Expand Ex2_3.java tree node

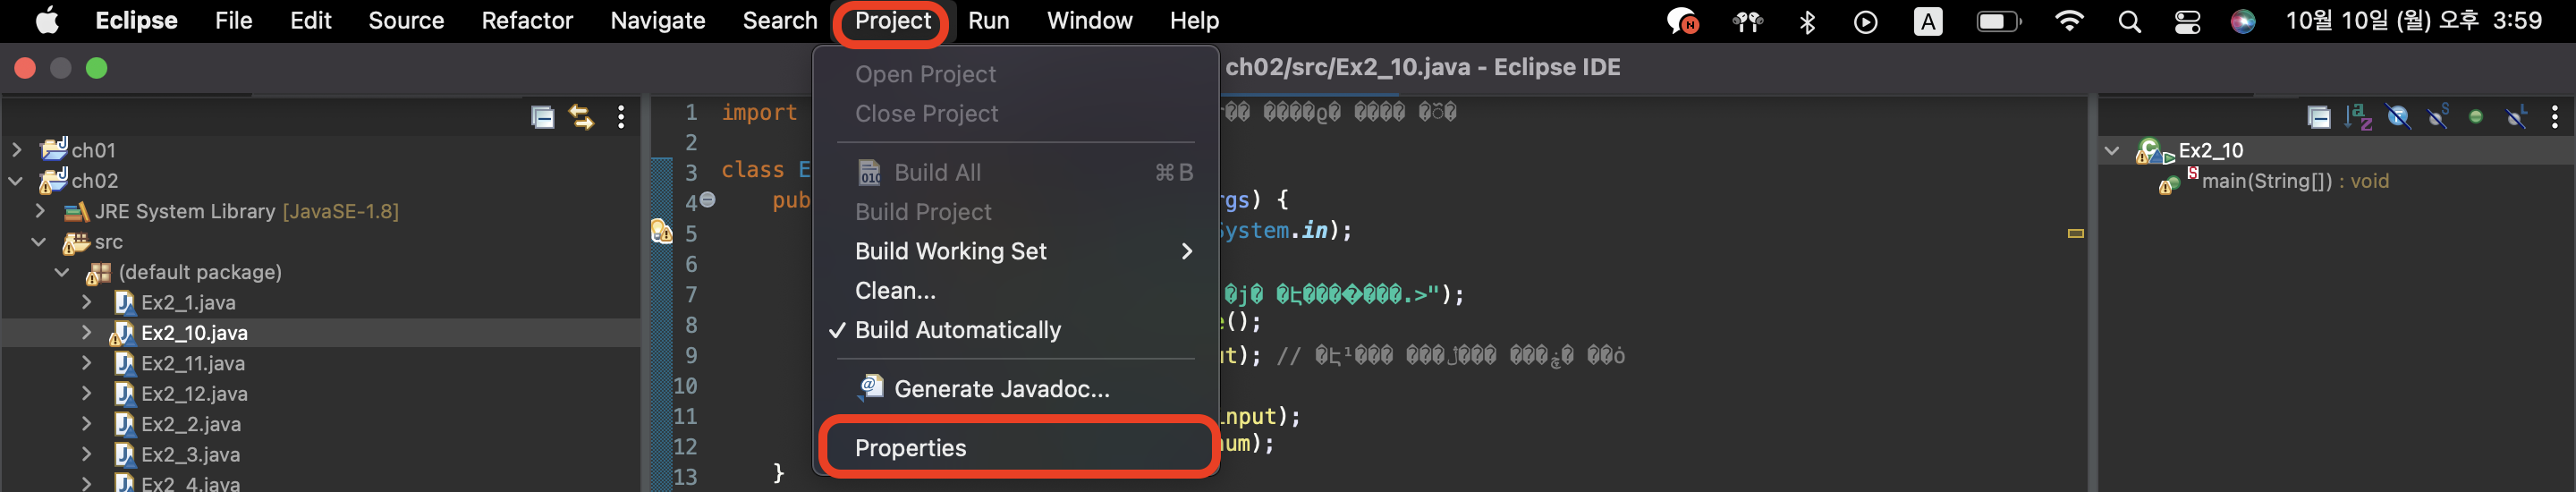pyautogui.click(x=87, y=455)
